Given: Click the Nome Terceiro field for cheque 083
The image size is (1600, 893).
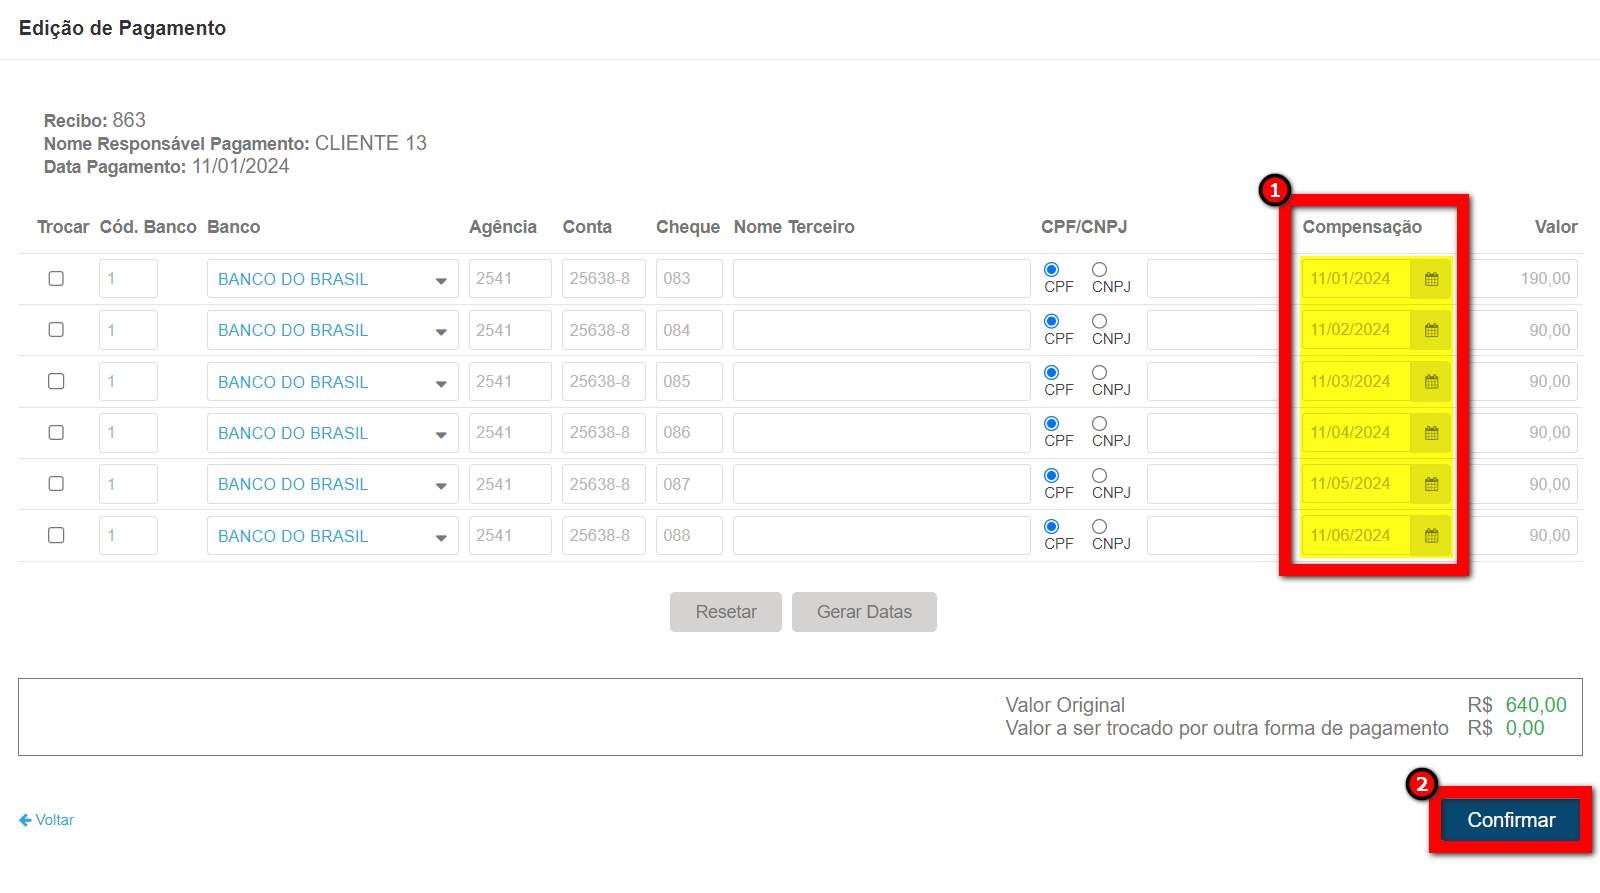Looking at the screenshot, I should pyautogui.click(x=881, y=279).
